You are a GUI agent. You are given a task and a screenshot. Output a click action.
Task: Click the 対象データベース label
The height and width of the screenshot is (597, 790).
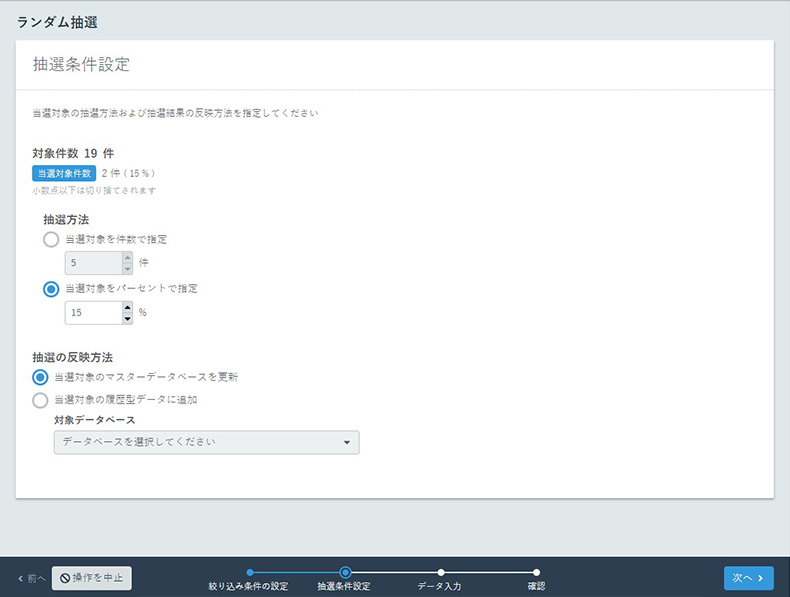[x=95, y=420]
